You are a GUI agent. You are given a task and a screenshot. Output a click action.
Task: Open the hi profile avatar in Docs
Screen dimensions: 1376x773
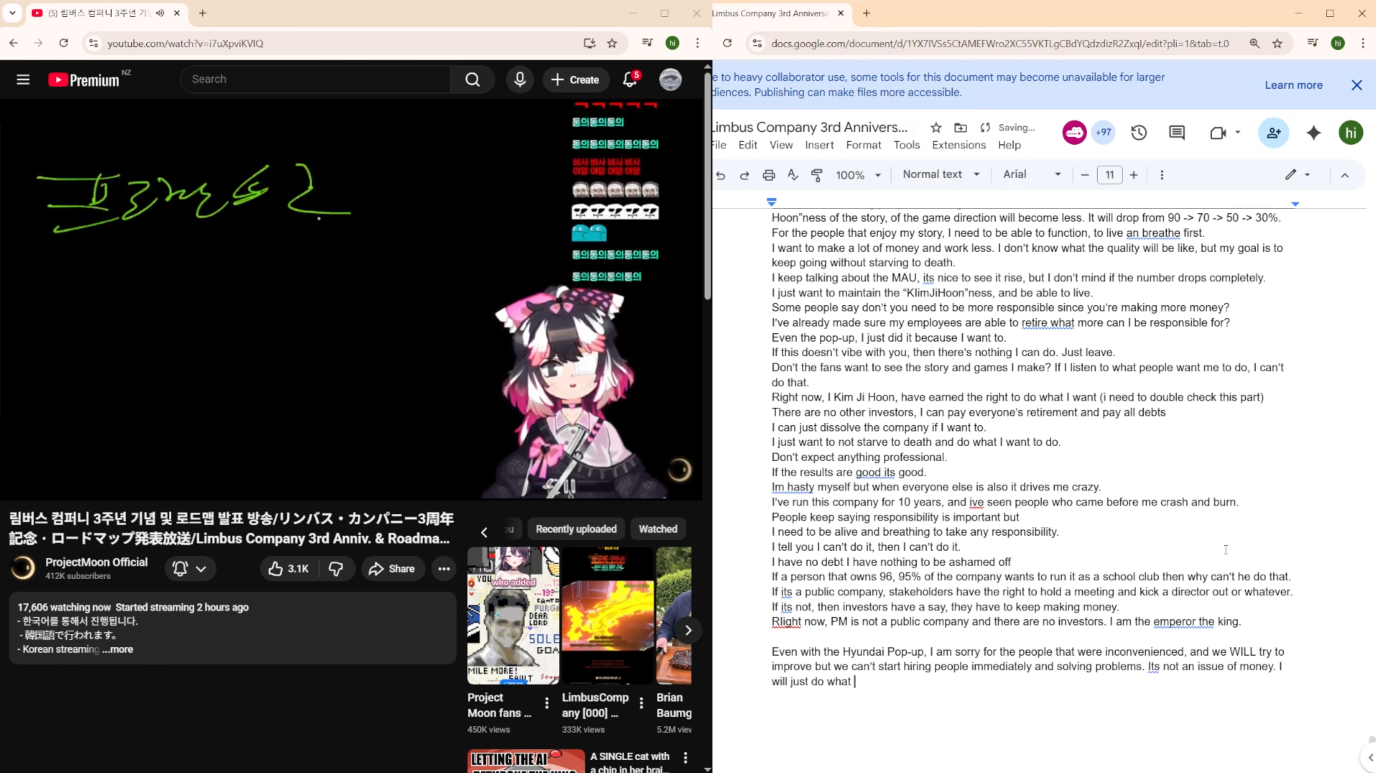pos(1351,133)
